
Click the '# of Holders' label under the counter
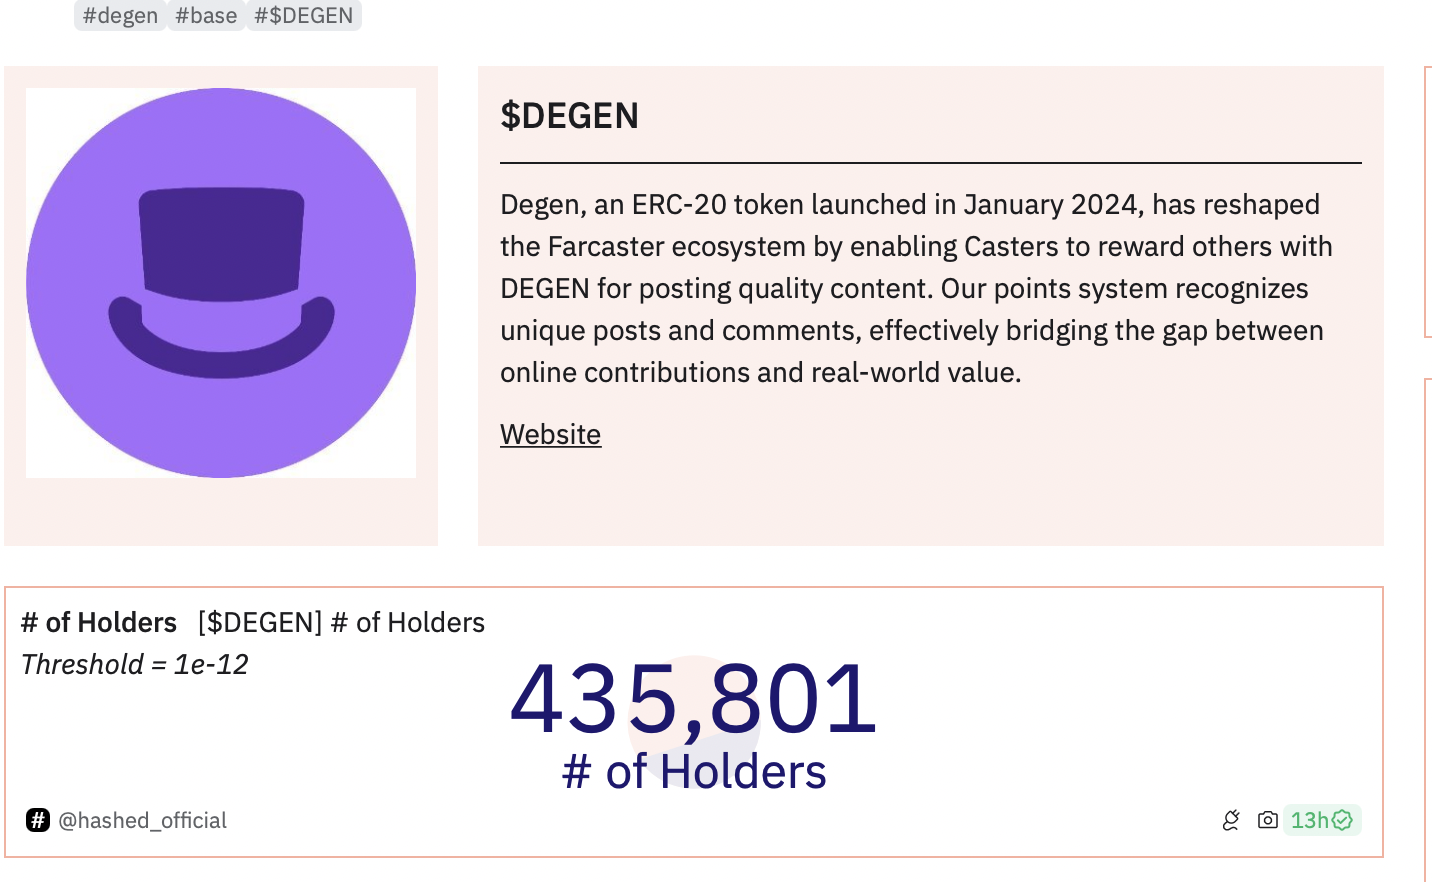pos(694,772)
